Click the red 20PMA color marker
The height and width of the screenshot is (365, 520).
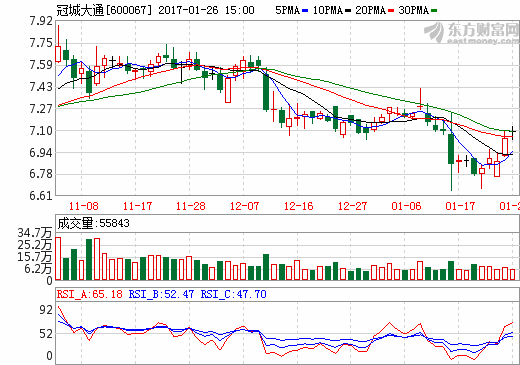(x=391, y=11)
